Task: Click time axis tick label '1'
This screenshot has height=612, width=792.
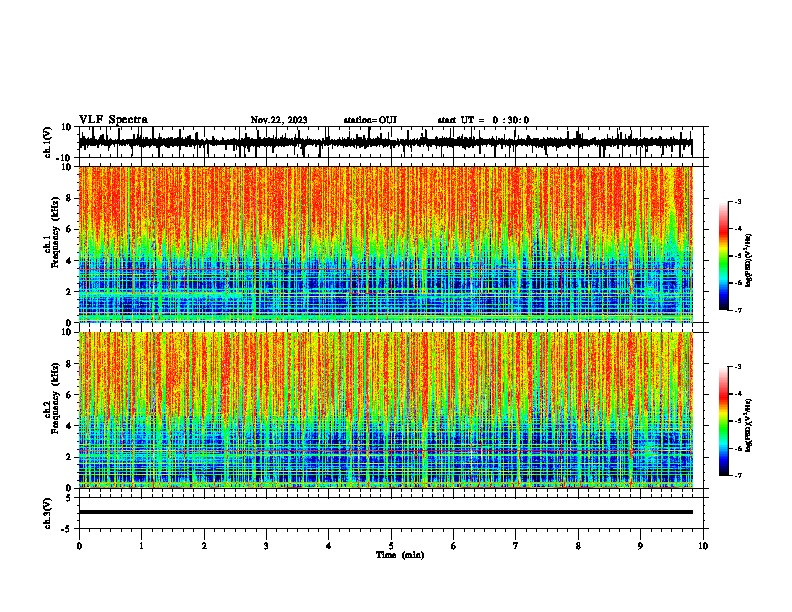Action: pyautogui.click(x=141, y=546)
